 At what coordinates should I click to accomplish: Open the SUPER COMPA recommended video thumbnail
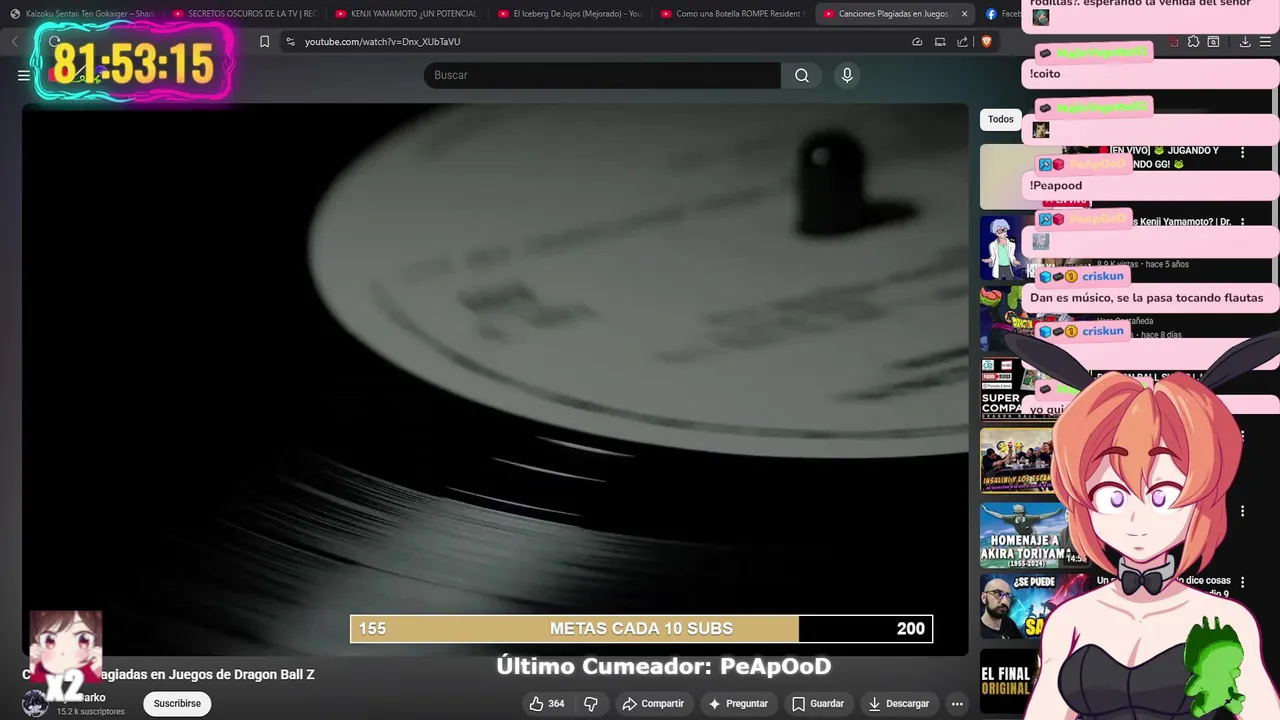(1002, 390)
